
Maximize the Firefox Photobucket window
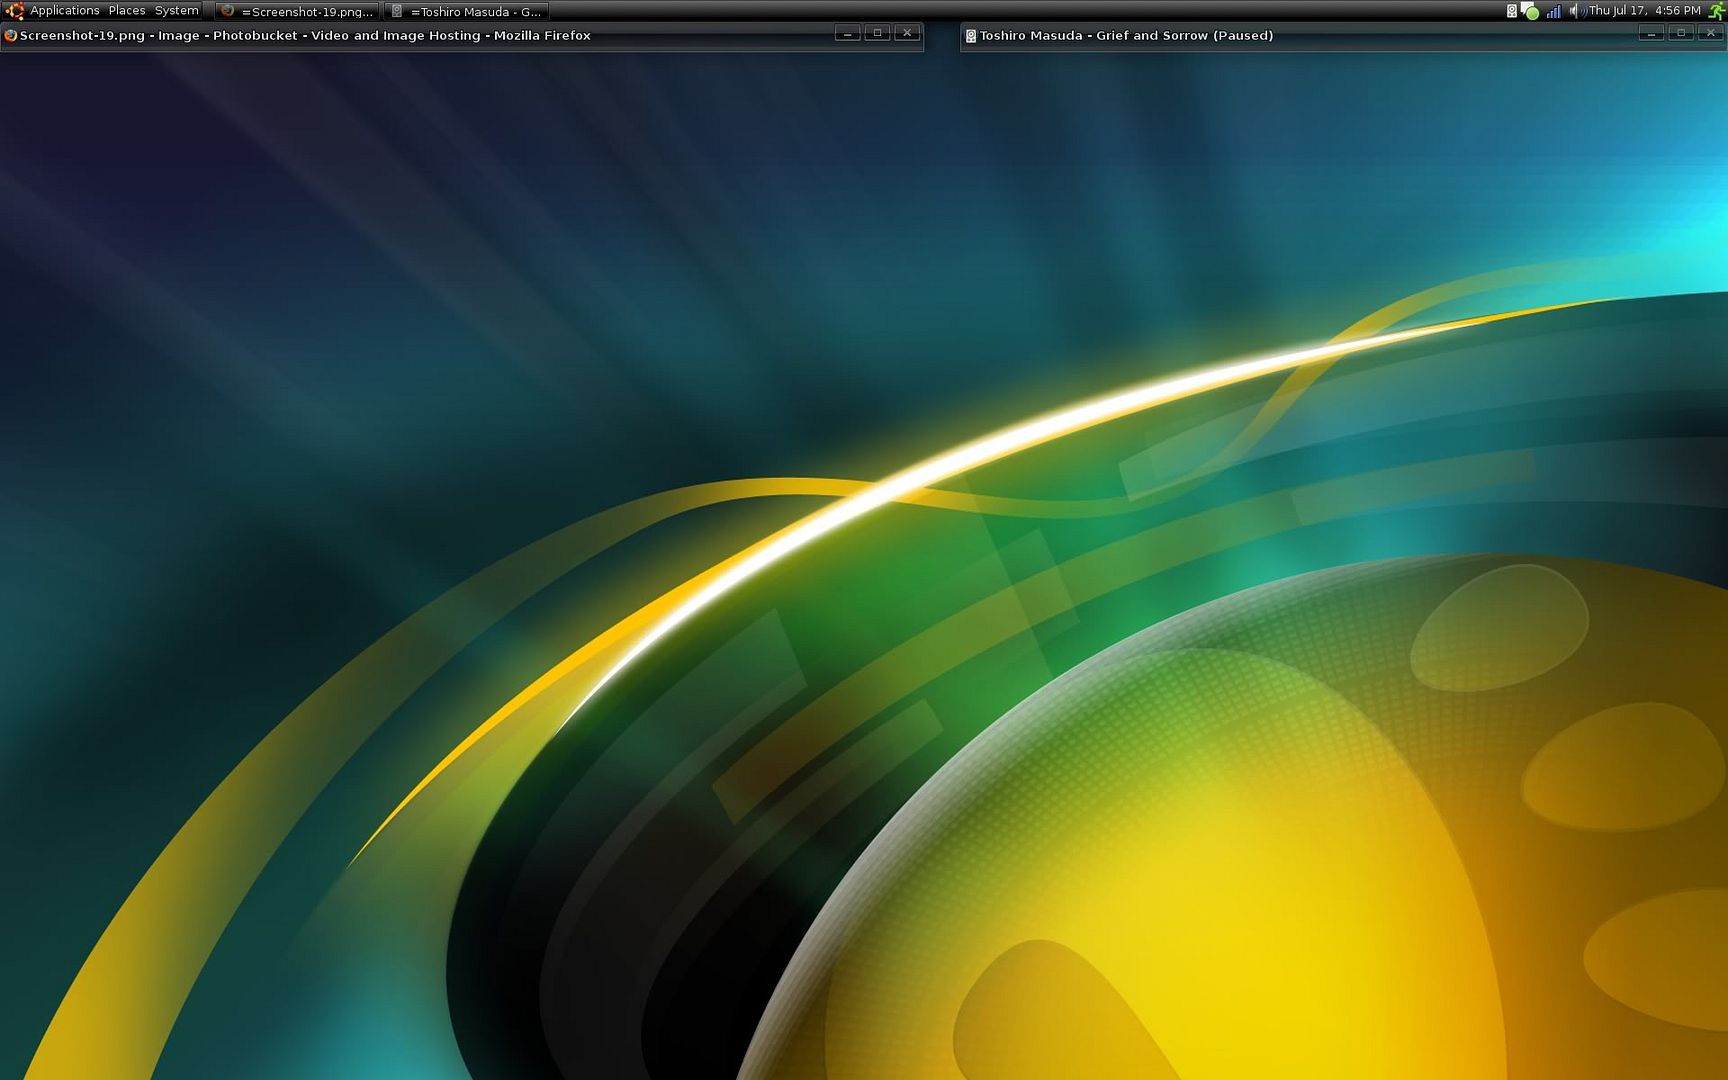coord(877,33)
